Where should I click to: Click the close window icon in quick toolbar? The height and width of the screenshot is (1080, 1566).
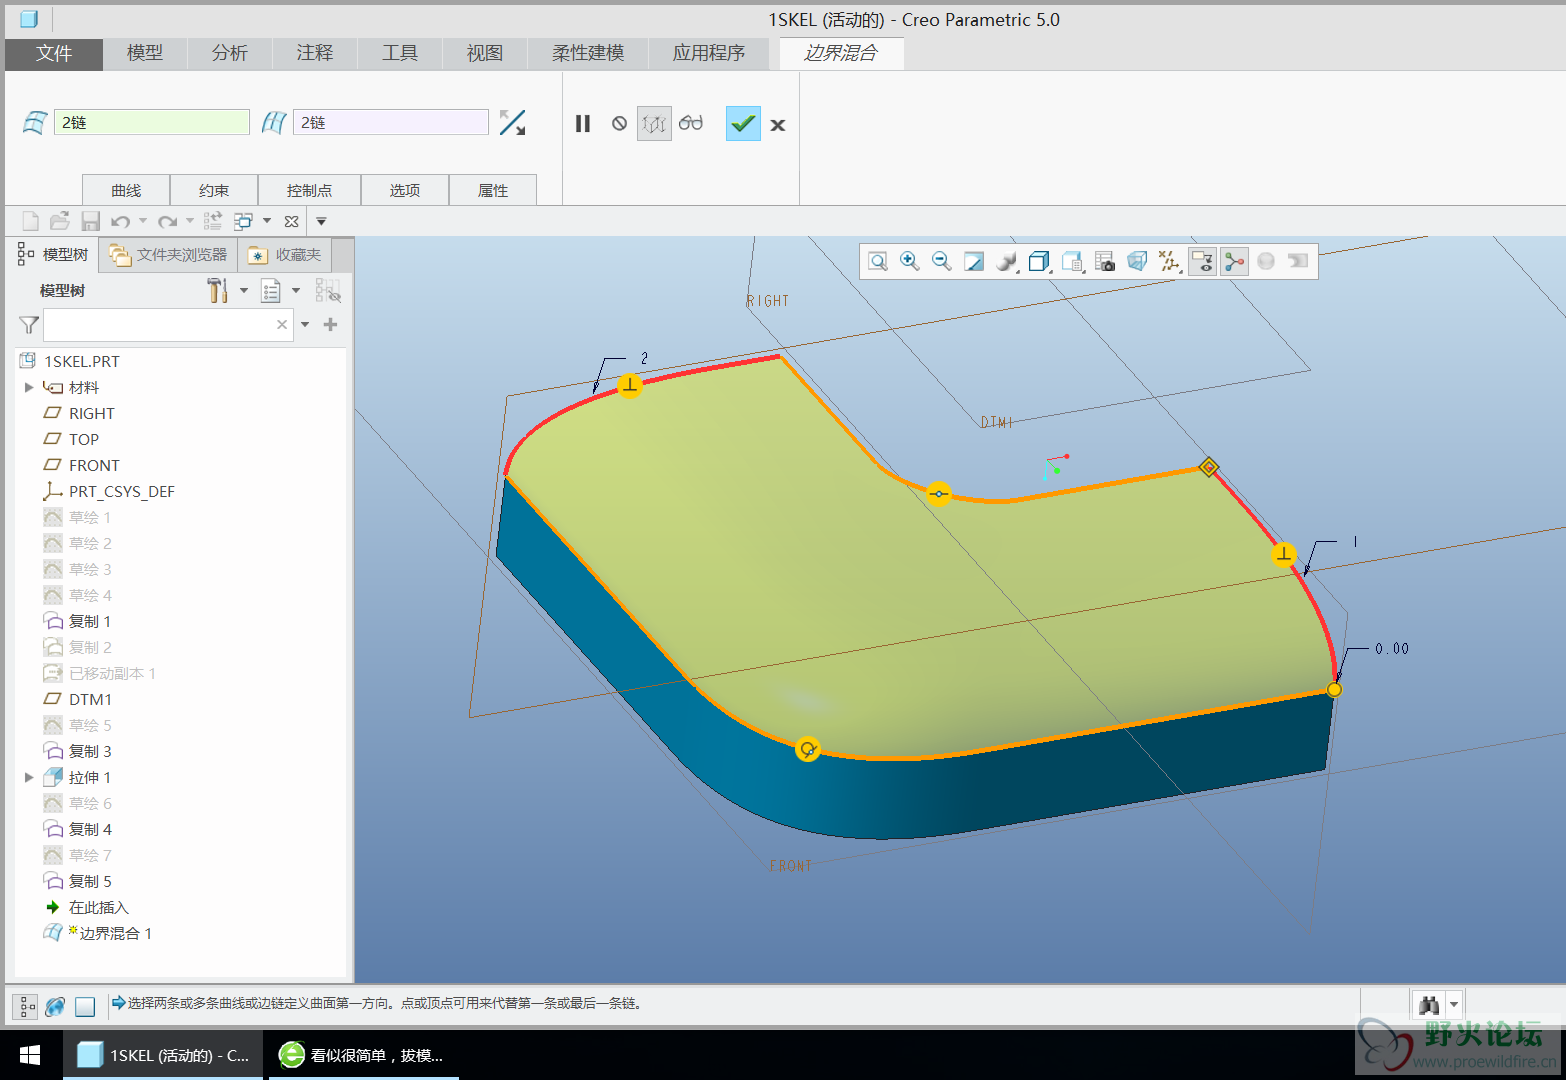[291, 221]
